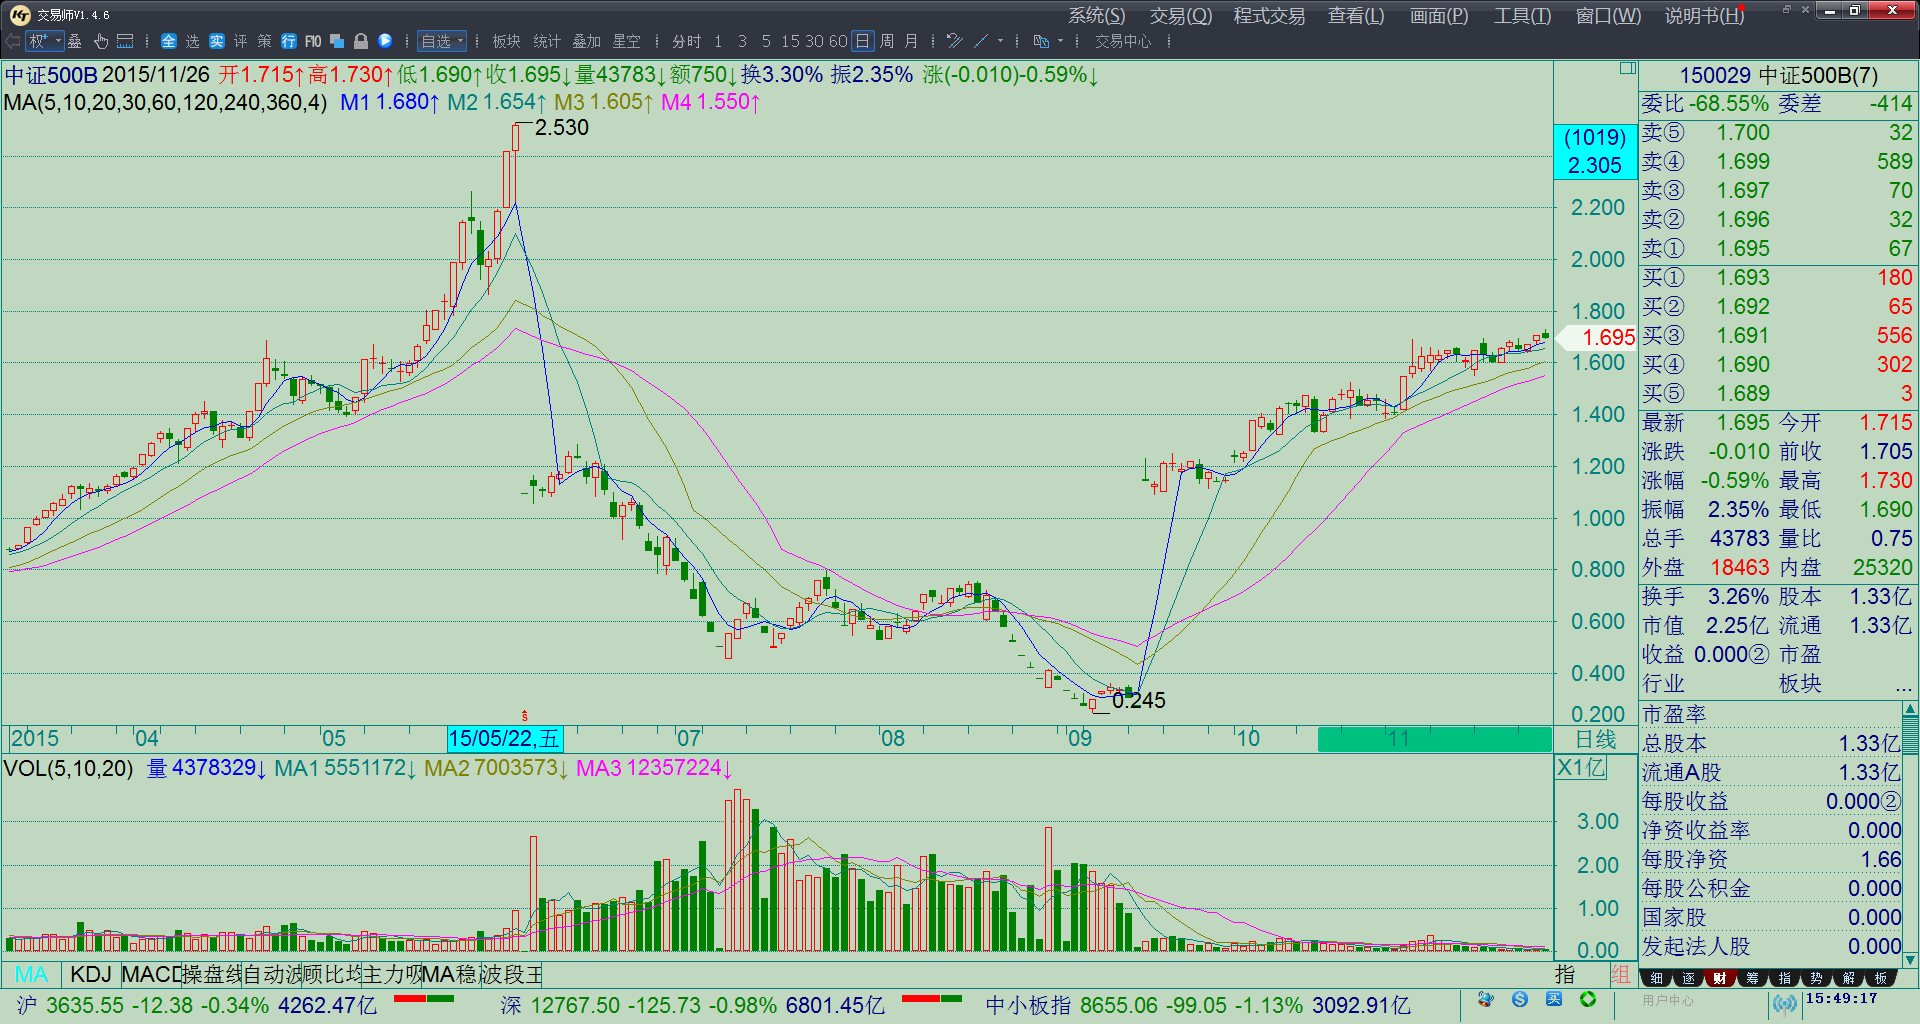Viewport: 1920px width, 1024px height.
Task: Click the signal antenna connection icon
Action: click(1784, 1003)
